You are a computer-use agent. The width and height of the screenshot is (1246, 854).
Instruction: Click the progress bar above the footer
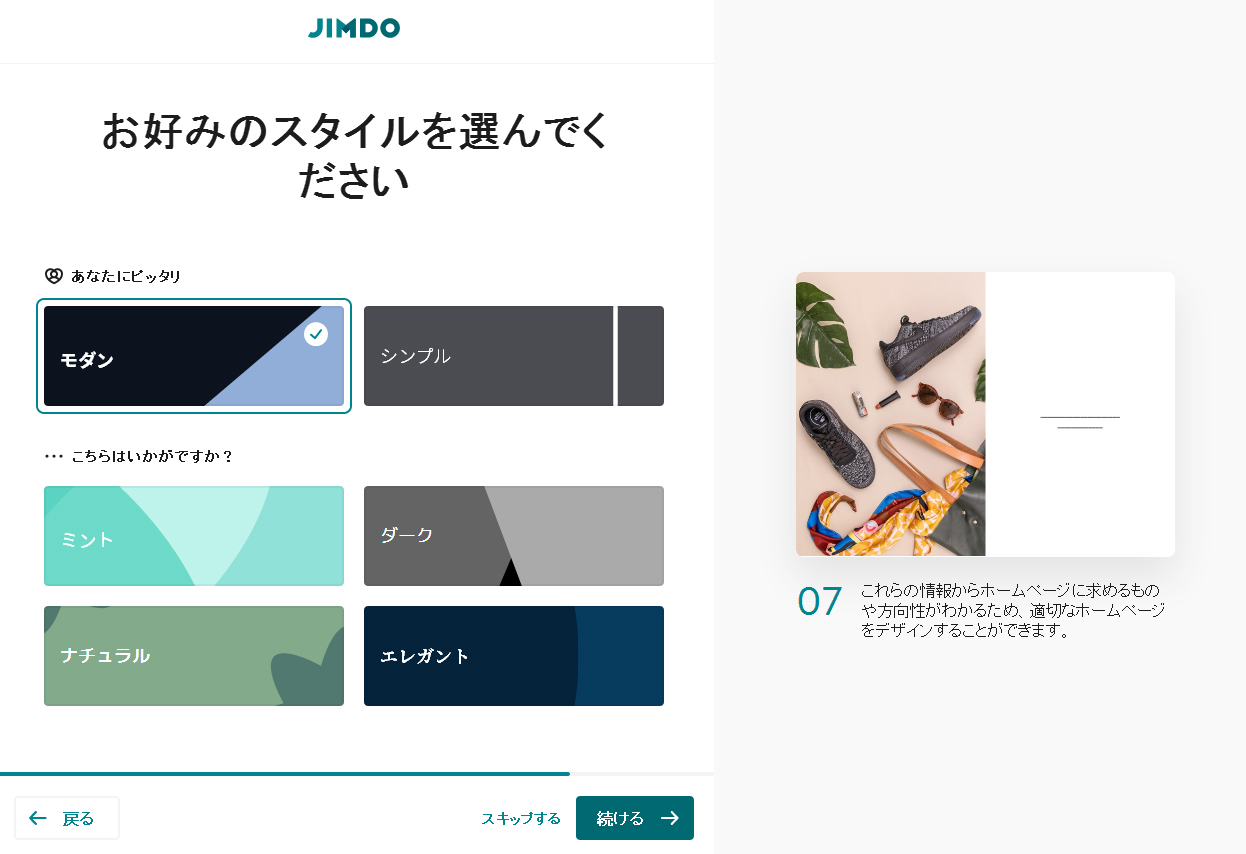click(x=357, y=774)
